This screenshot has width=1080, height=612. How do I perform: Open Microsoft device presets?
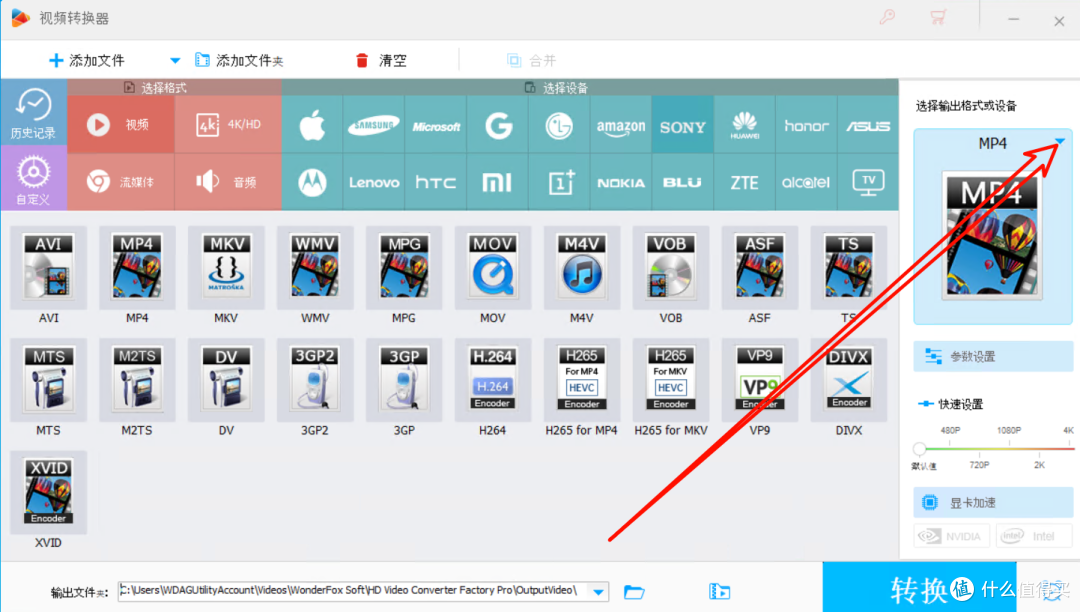tap(436, 125)
